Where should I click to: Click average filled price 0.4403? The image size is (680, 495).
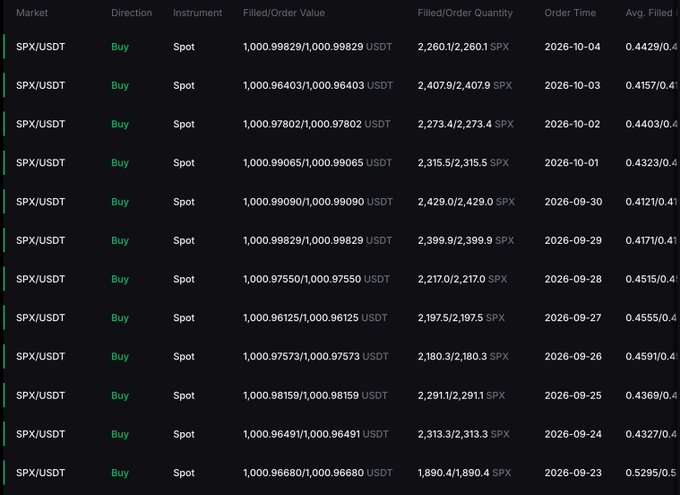click(x=651, y=124)
